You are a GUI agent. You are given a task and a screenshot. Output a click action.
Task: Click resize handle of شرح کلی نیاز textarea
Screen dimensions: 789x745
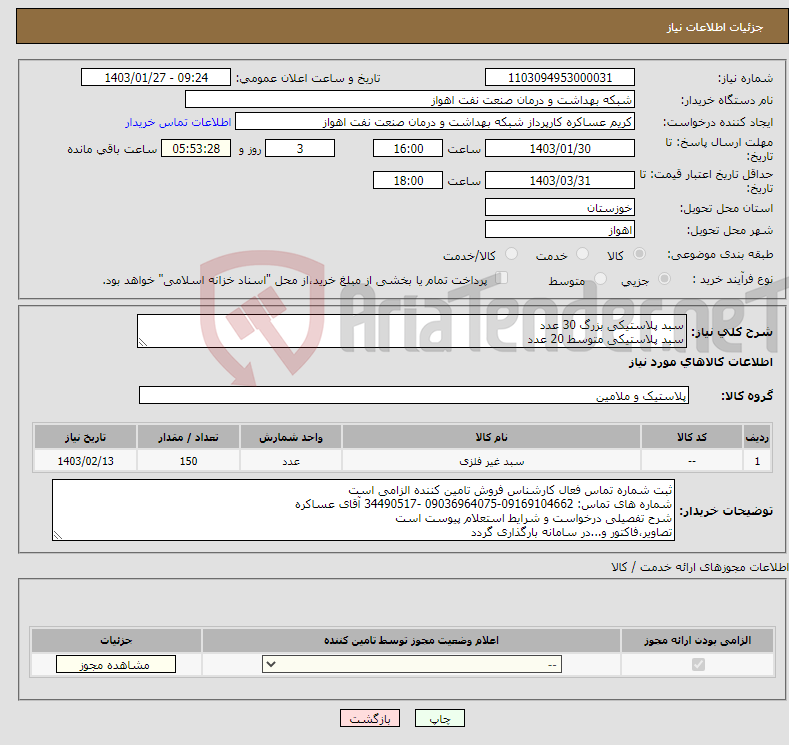tap(143, 343)
